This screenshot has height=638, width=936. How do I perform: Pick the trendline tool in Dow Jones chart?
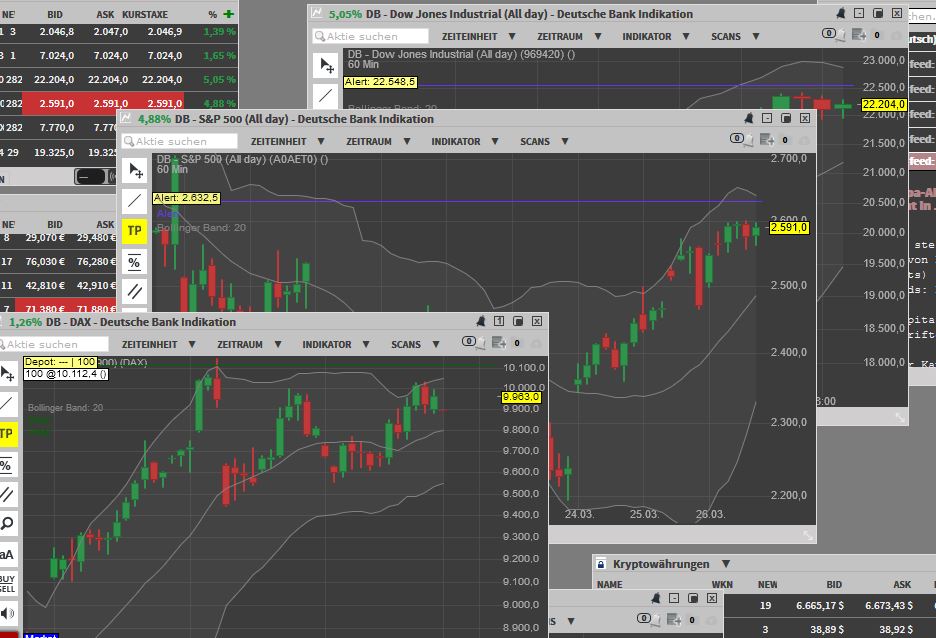[326, 95]
